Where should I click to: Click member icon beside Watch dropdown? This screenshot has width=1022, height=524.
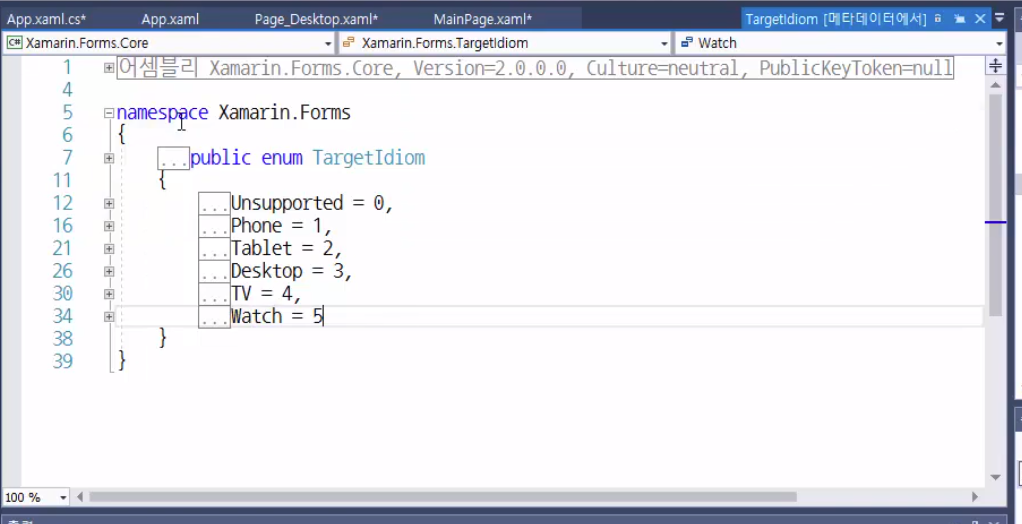pos(686,43)
